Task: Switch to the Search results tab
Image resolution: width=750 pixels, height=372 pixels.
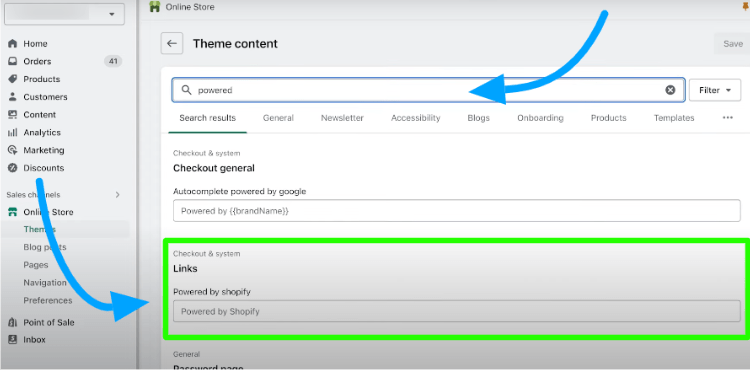Action: (x=208, y=118)
